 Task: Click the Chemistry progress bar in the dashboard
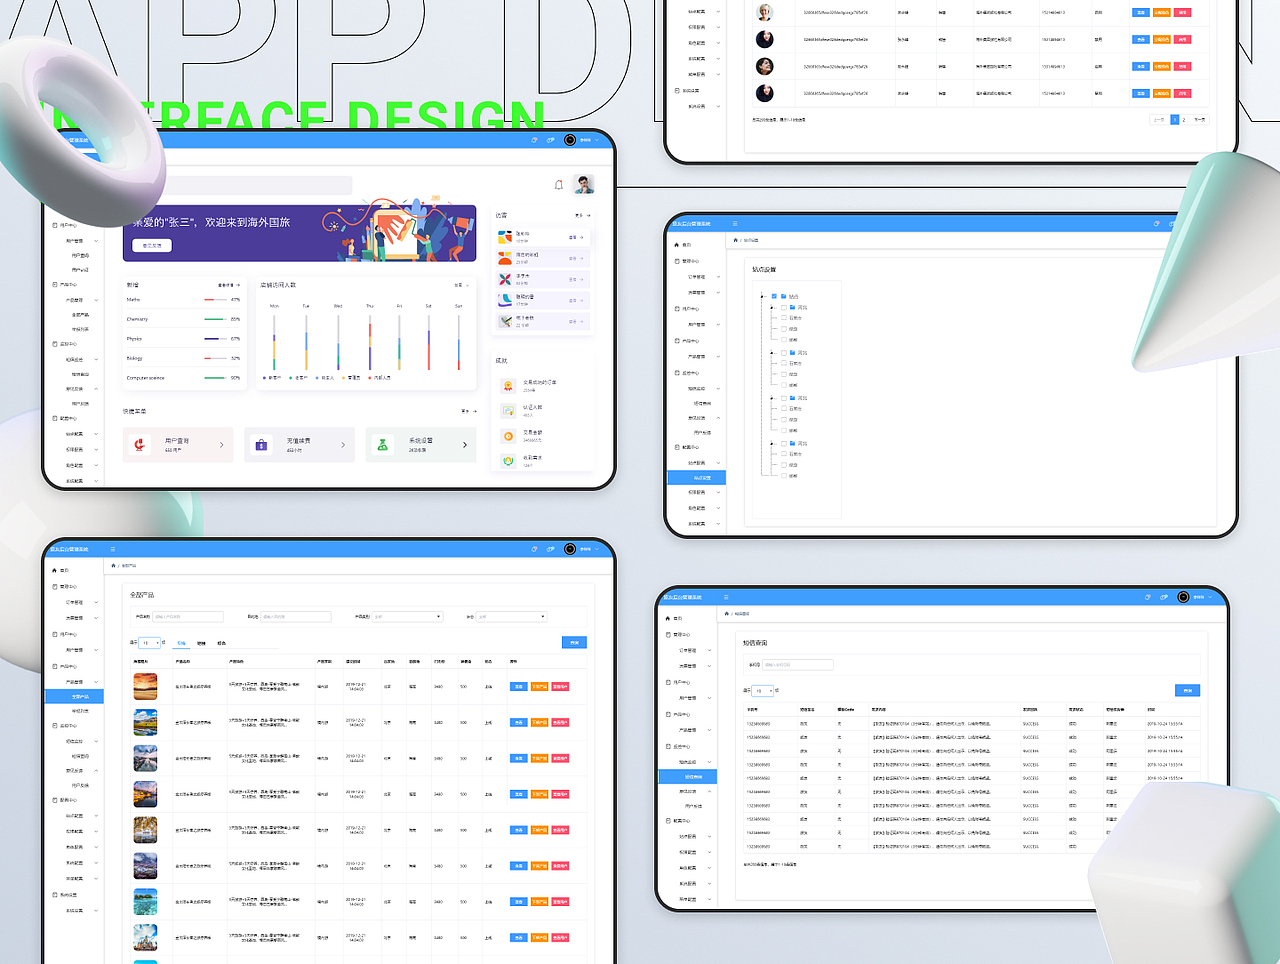215,319
